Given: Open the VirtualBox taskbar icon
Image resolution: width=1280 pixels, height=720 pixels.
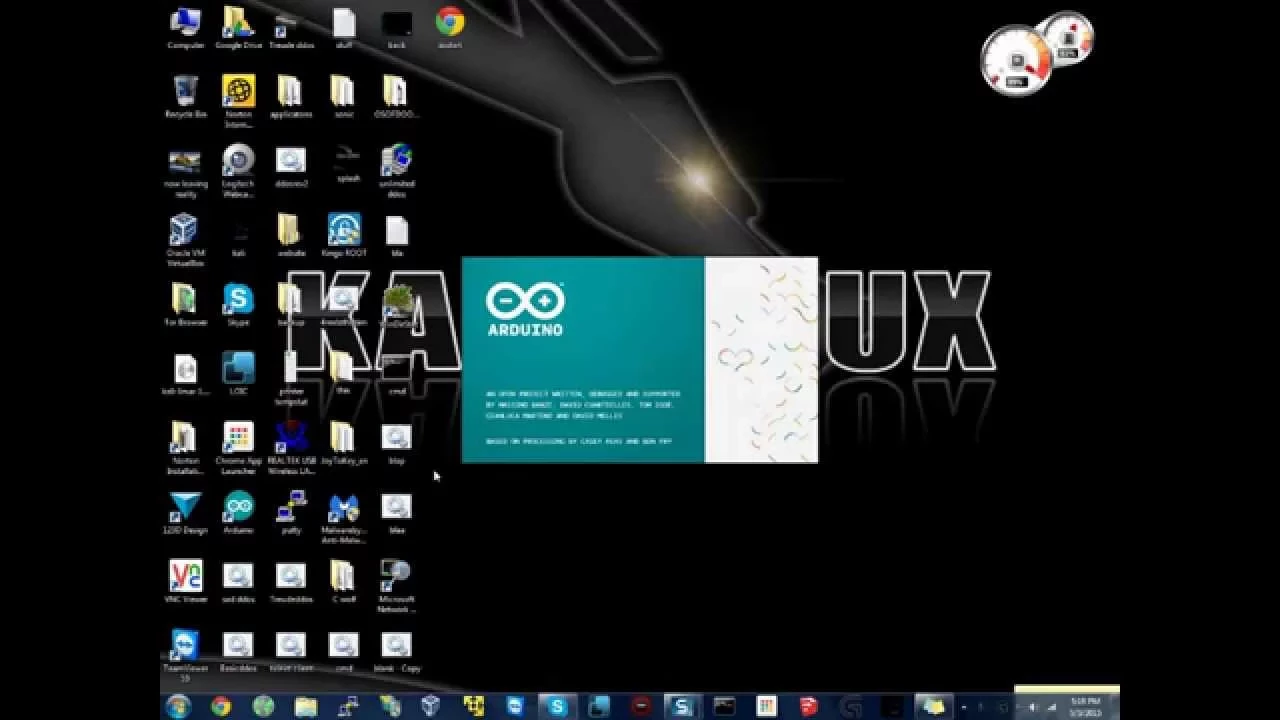Looking at the screenshot, I should coord(431,707).
